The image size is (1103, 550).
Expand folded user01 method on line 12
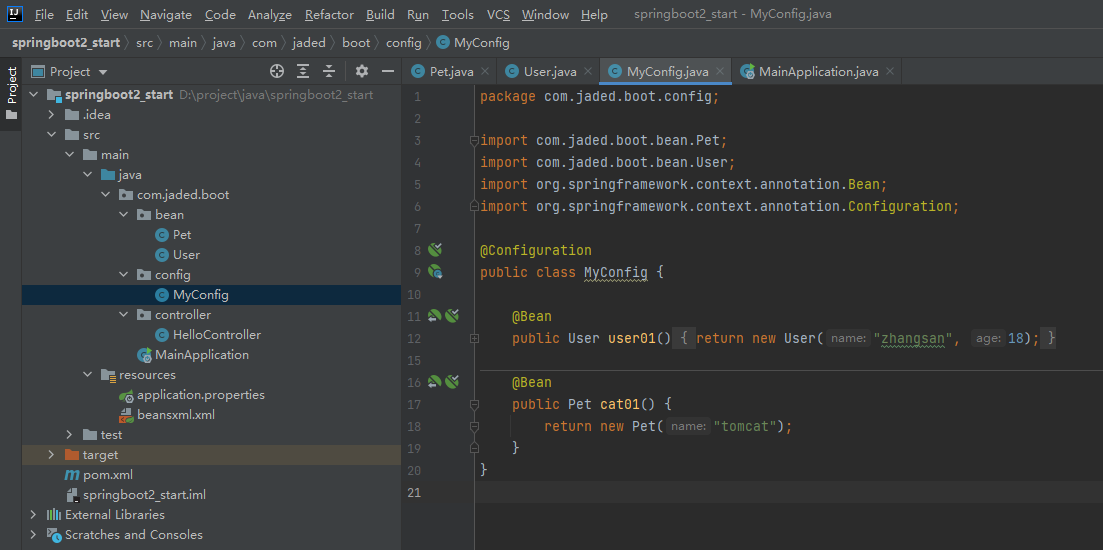(474, 338)
